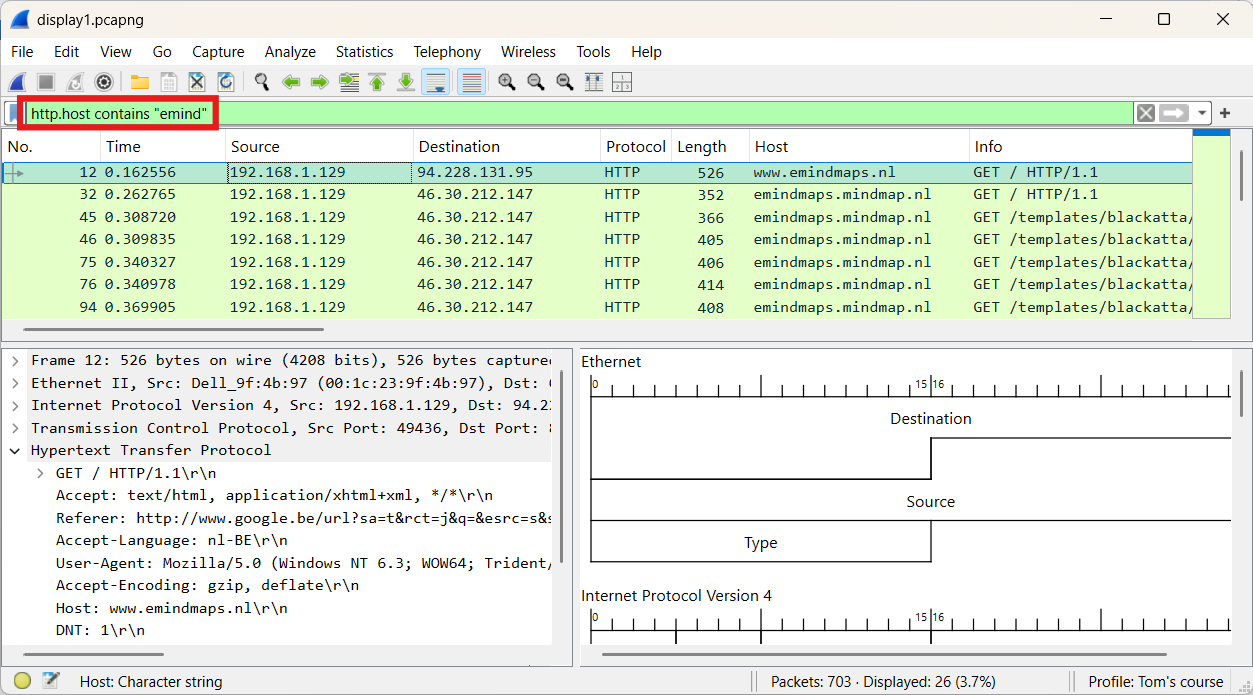Open the Statistics menu
This screenshot has height=695, width=1253.
pyautogui.click(x=364, y=52)
